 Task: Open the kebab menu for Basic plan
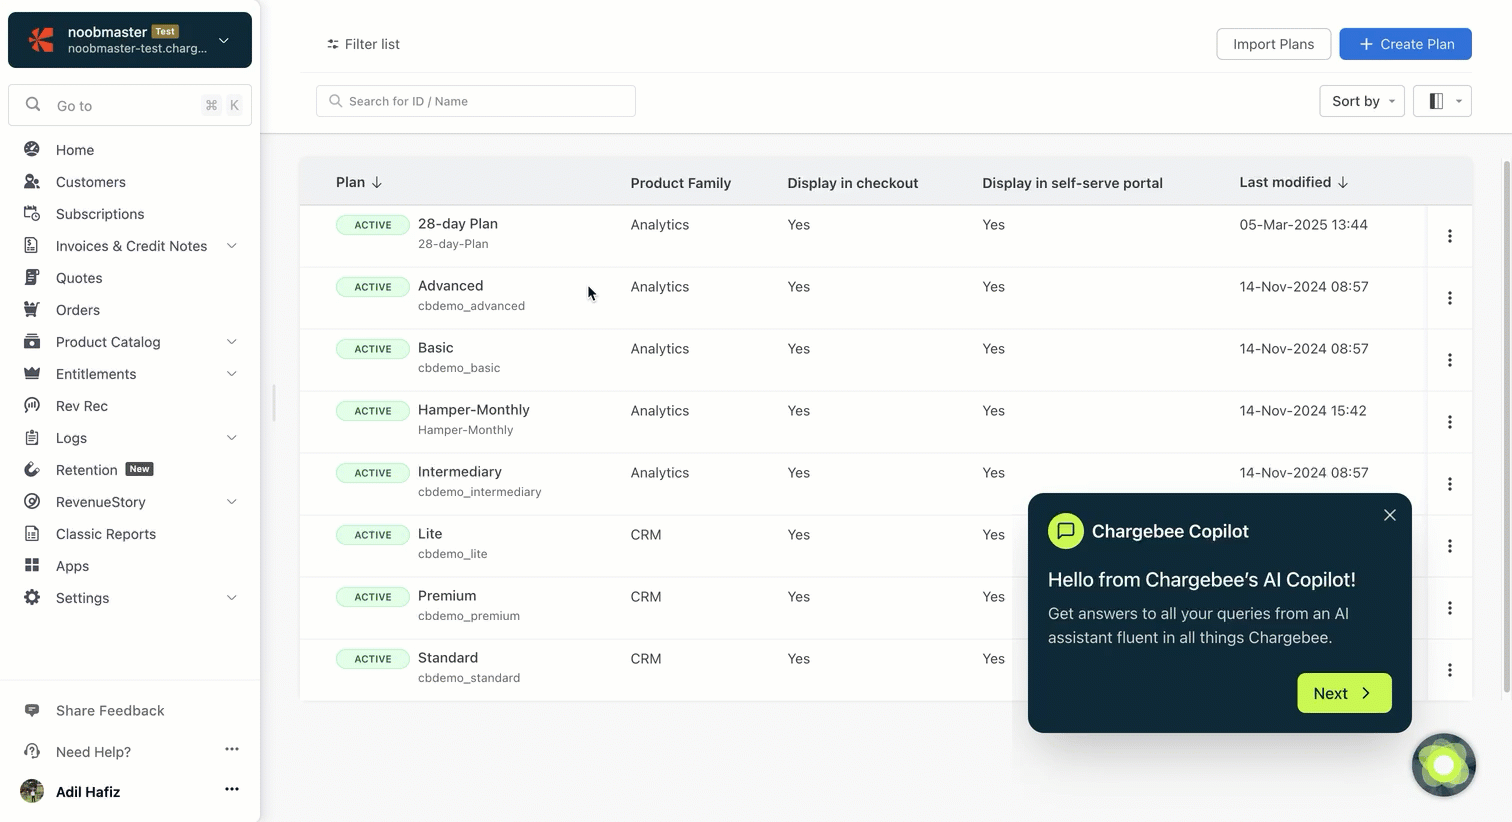pos(1449,360)
